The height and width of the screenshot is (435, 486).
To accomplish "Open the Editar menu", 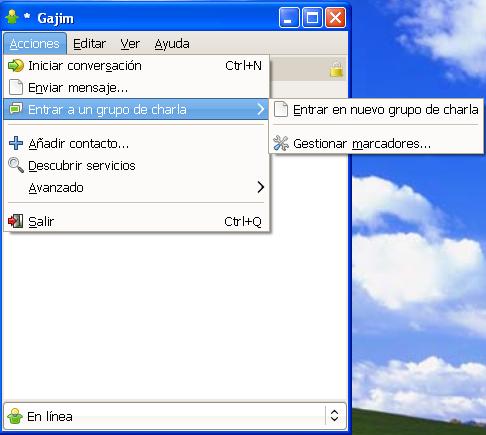I will pos(89,44).
